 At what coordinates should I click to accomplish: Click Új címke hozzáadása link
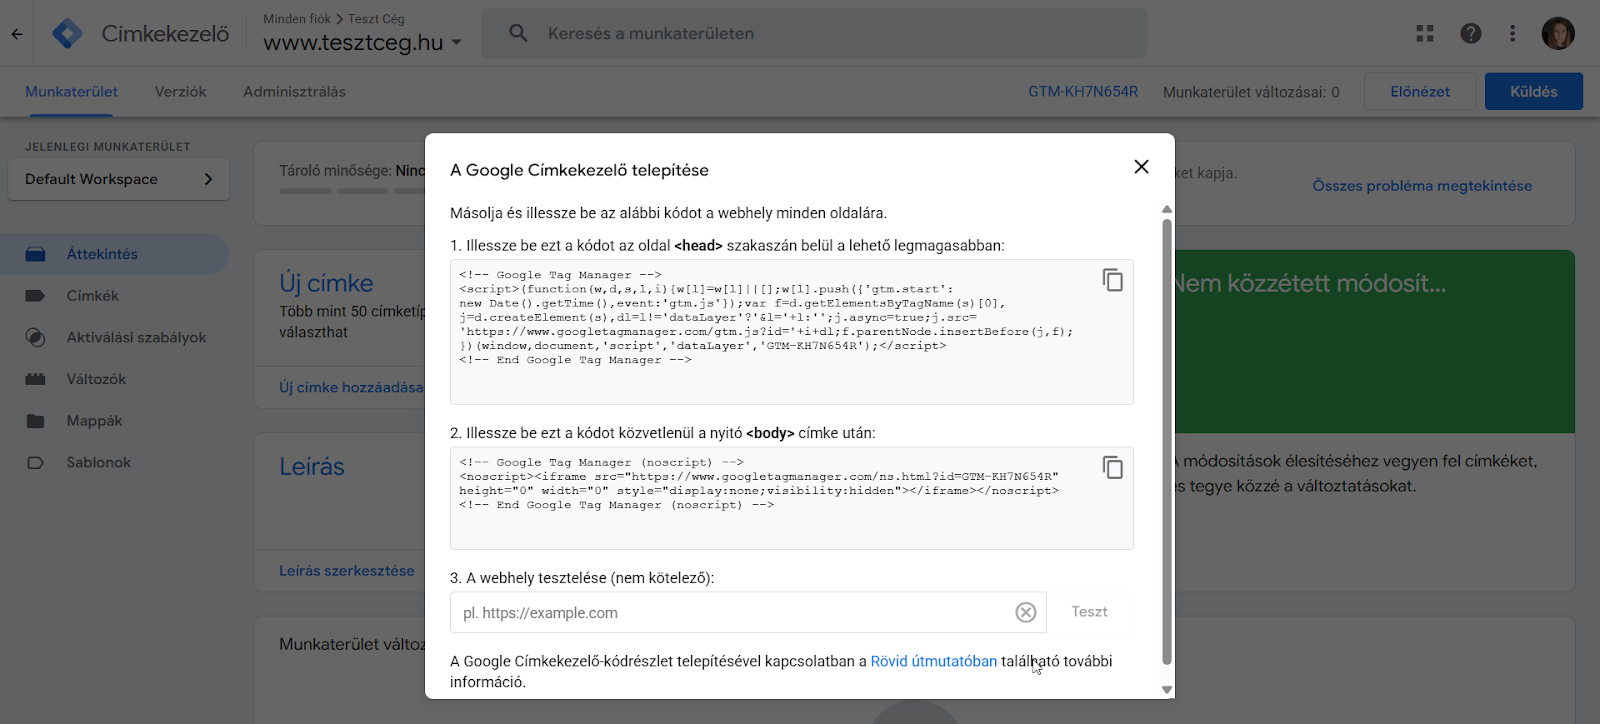tap(351, 387)
